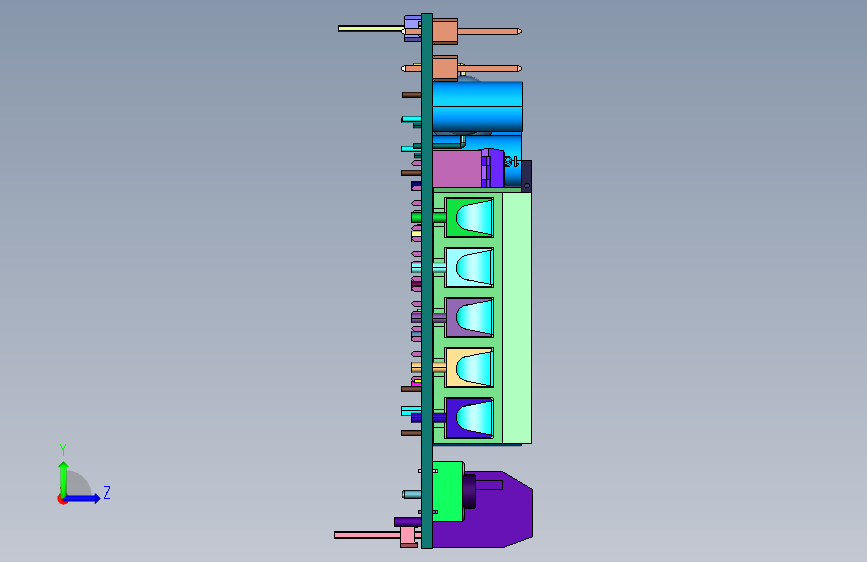This screenshot has height=562, width=867.
Task: Click the blue Z axis arrow of the triad
Action: [83, 498]
